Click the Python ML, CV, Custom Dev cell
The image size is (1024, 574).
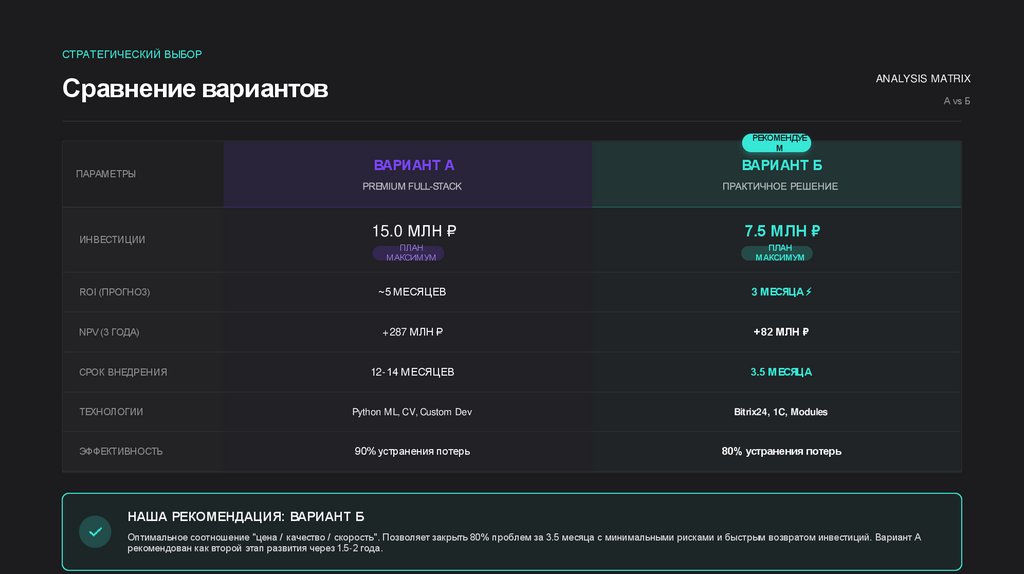(x=412, y=412)
